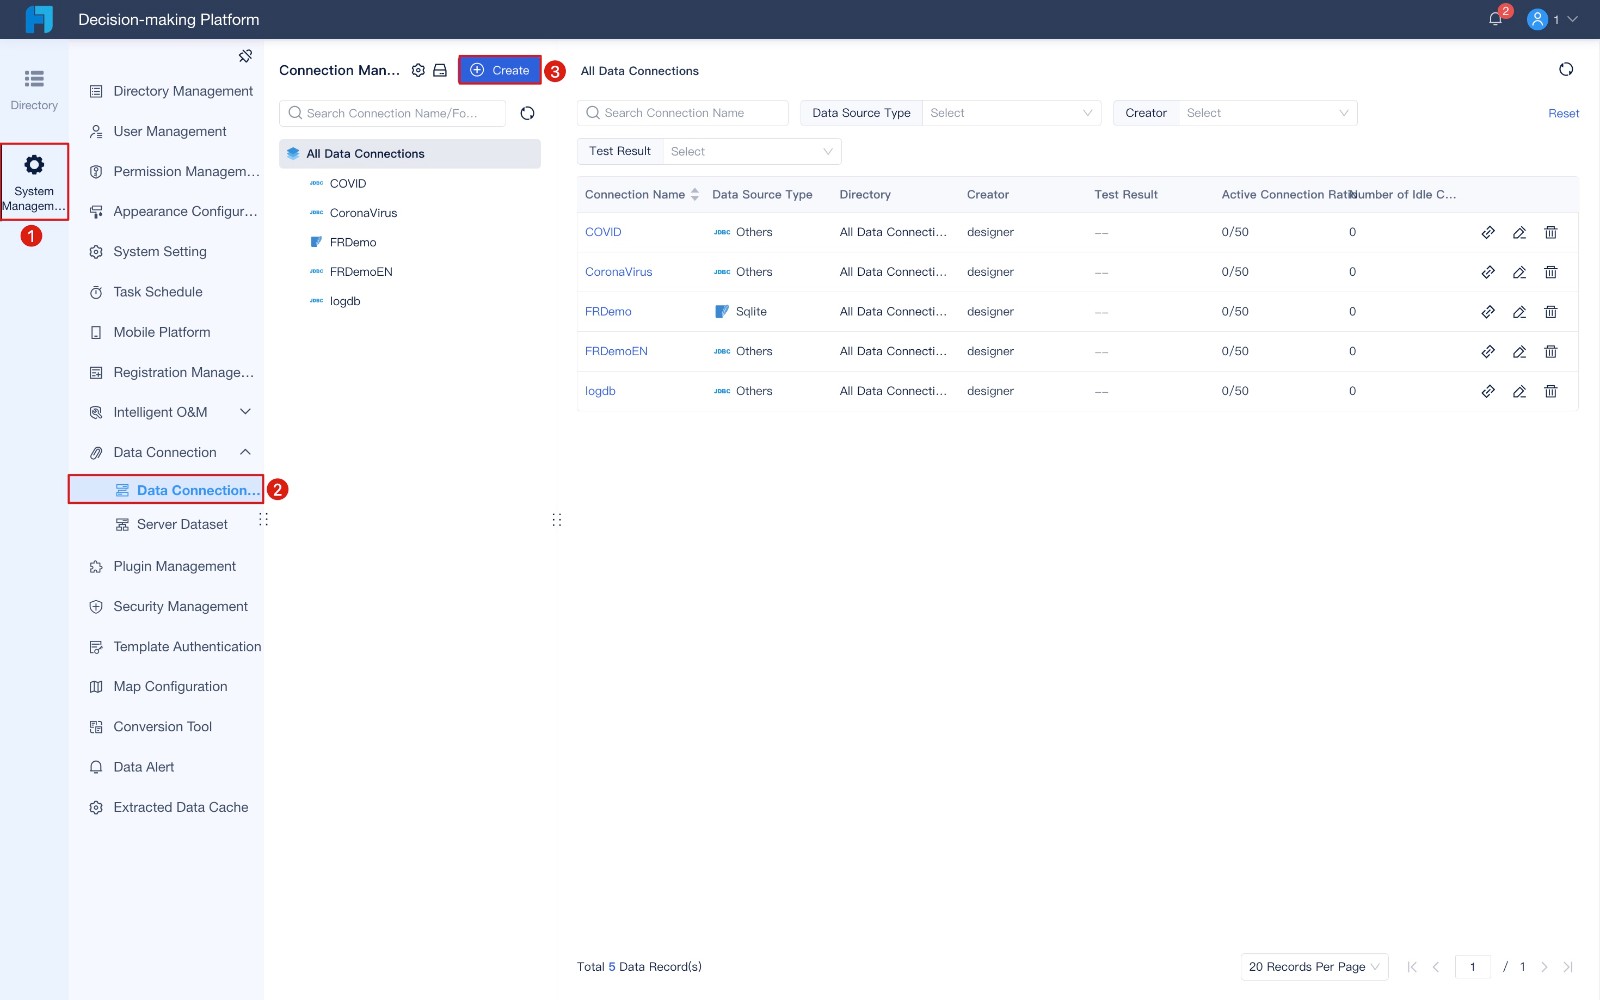Delete the COVID data connection
The height and width of the screenshot is (1000, 1600).
click(x=1551, y=232)
